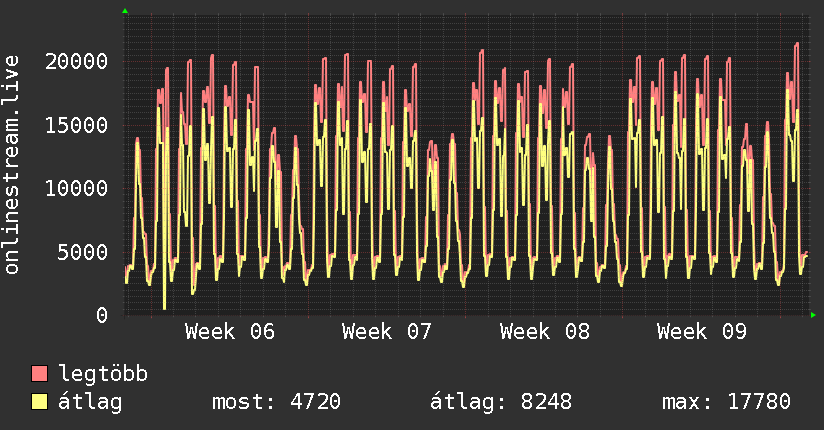Click the green arrow ending the x-axis
The width and height of the screenshot is (824, 430).
coord(813,315)
